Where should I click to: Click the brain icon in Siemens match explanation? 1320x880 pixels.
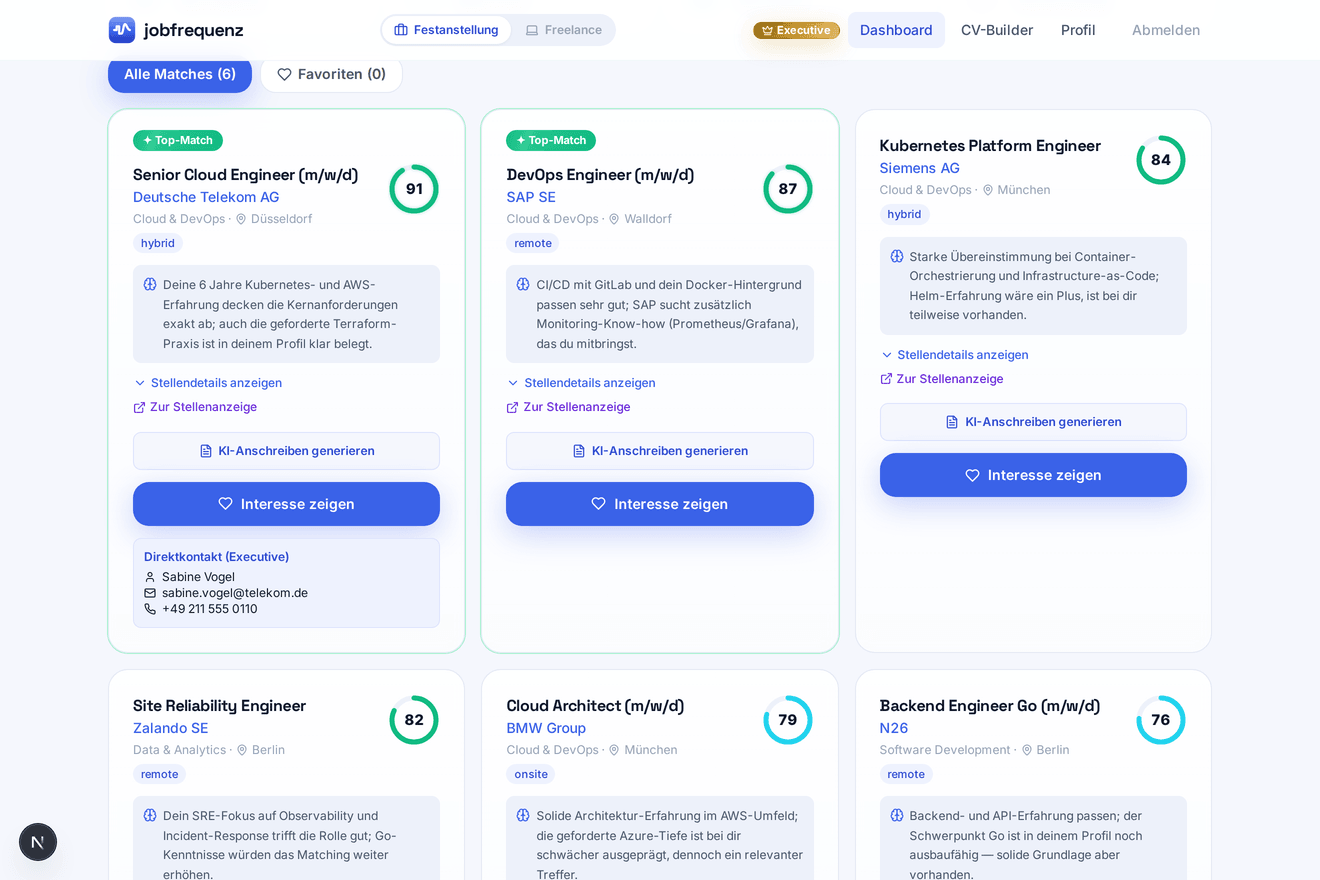pos(897,256)
